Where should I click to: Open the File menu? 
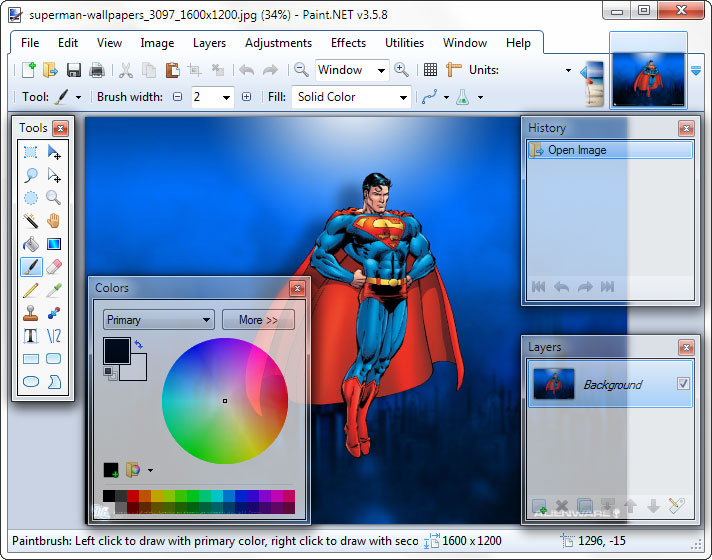pos(30,43)
